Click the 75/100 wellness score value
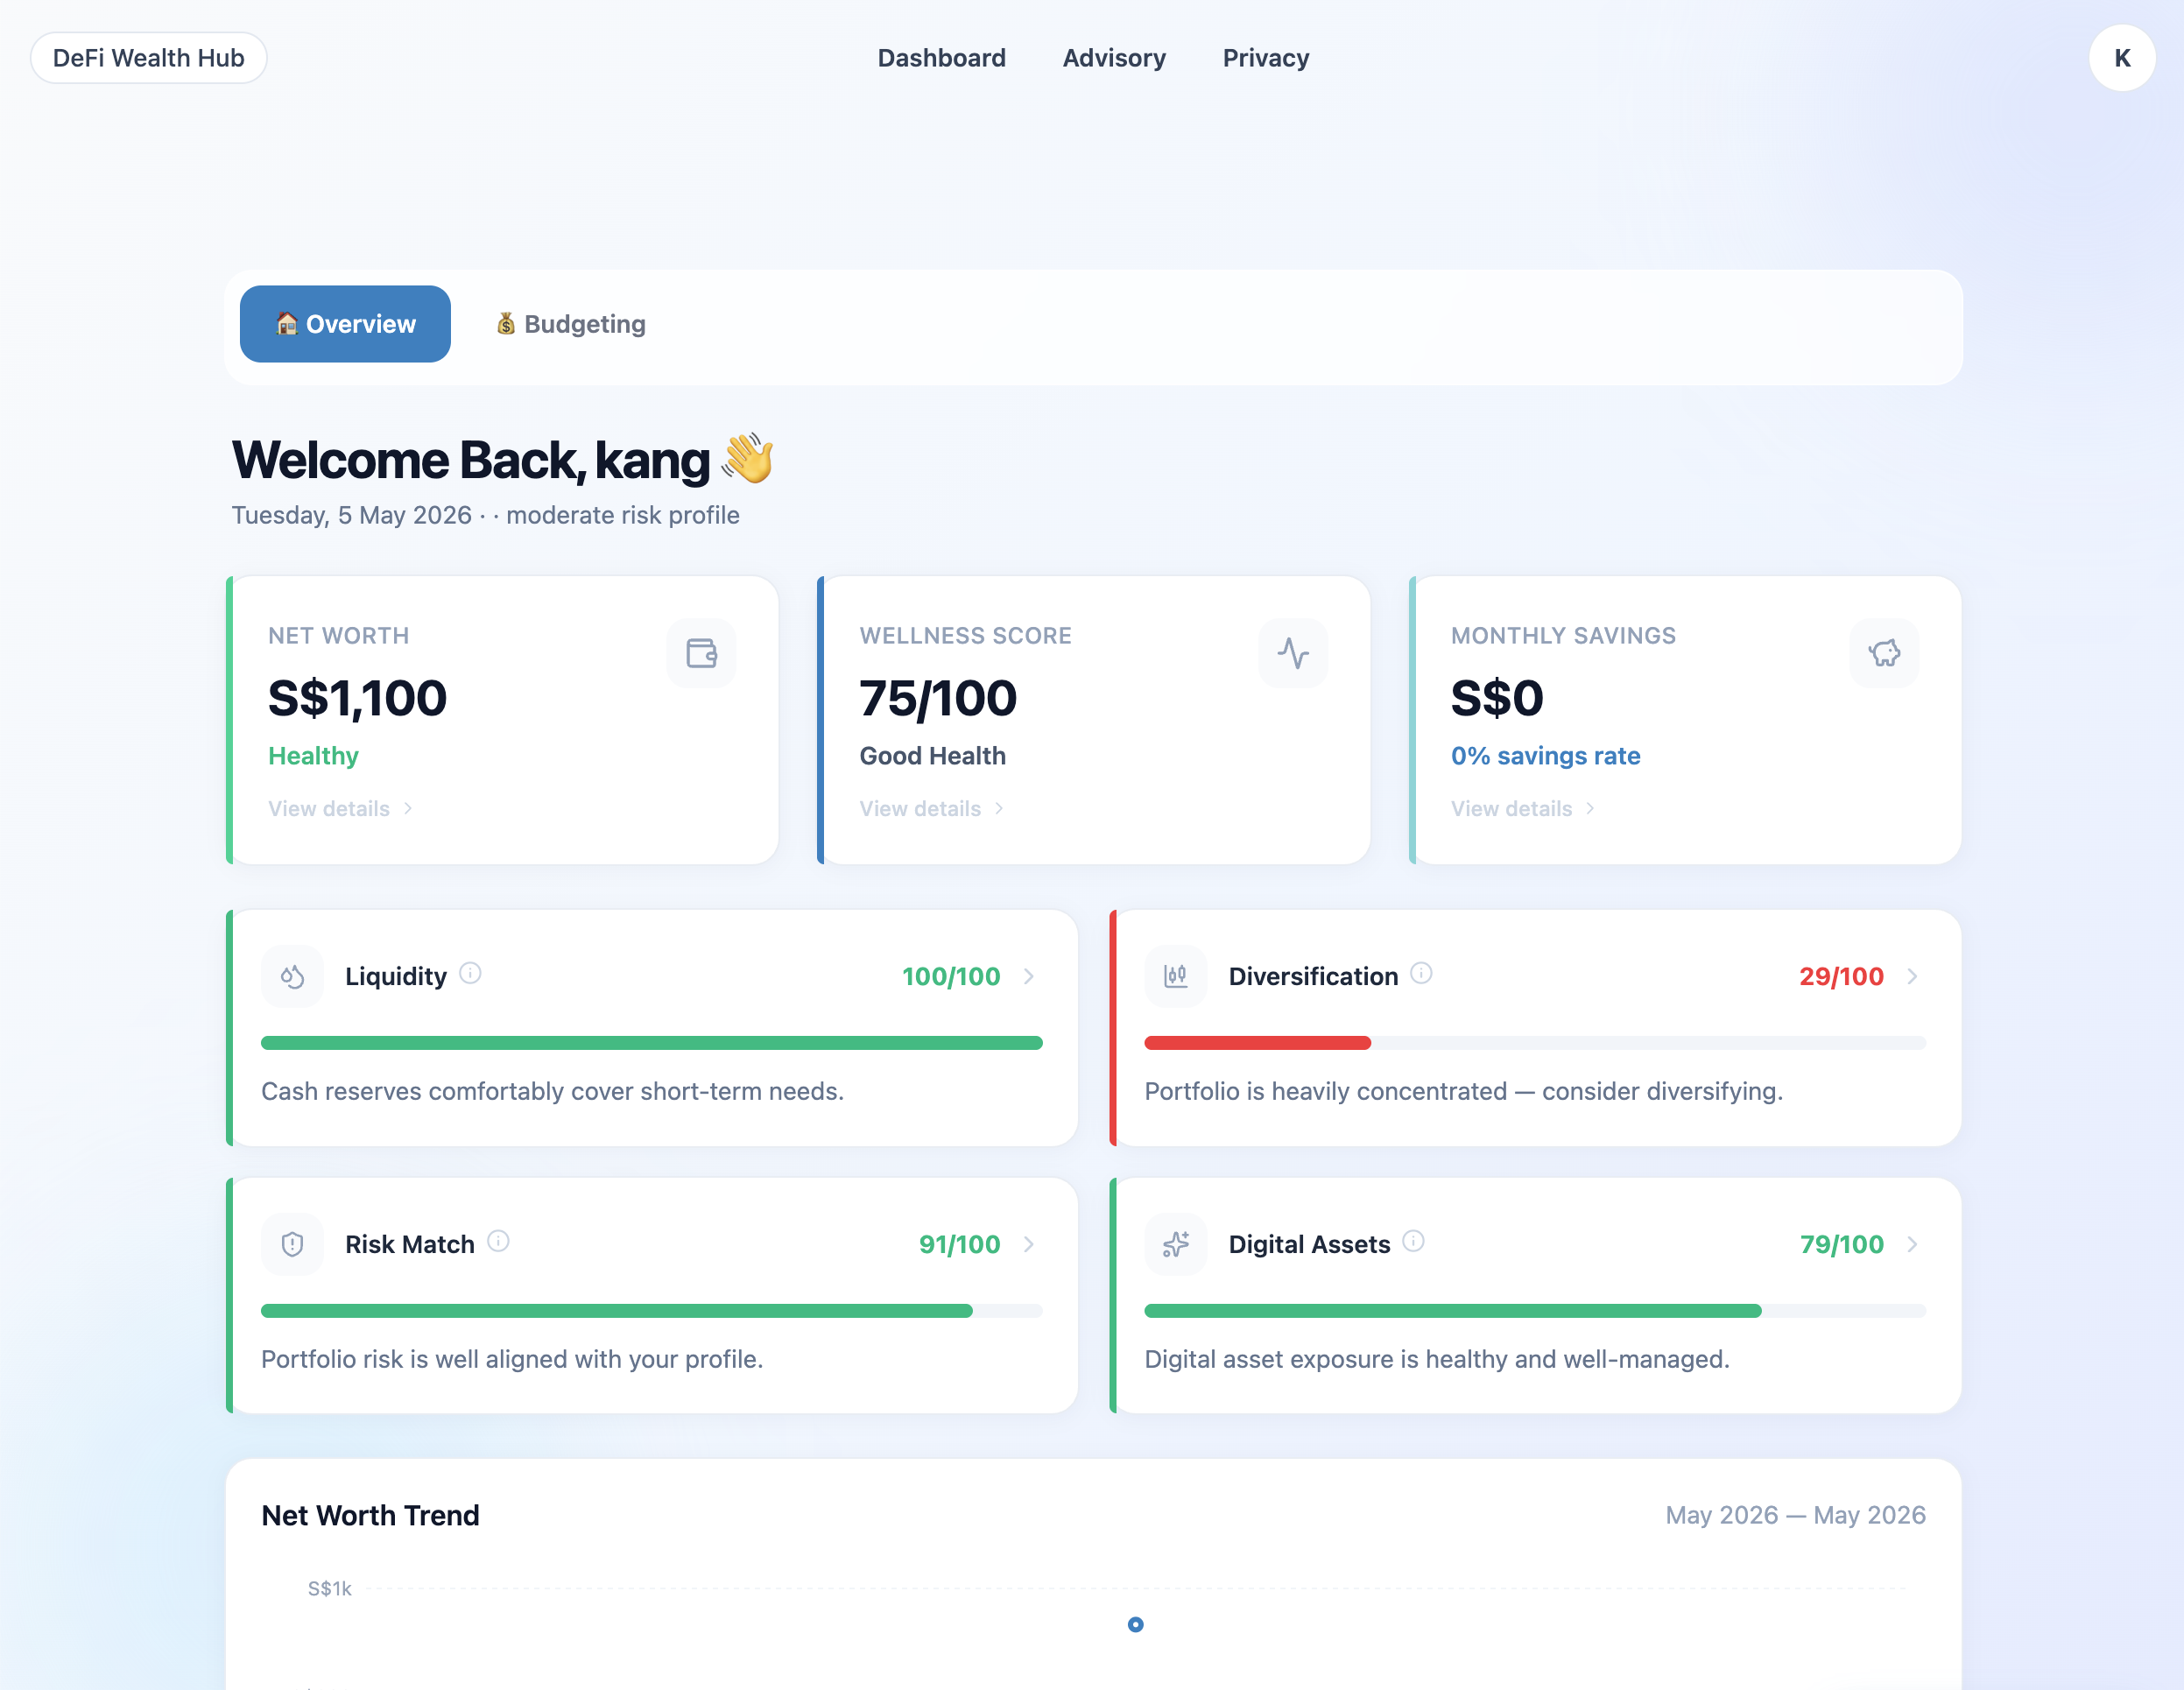The width and height of the screenshot is (2184, 1690). (938, 697)
